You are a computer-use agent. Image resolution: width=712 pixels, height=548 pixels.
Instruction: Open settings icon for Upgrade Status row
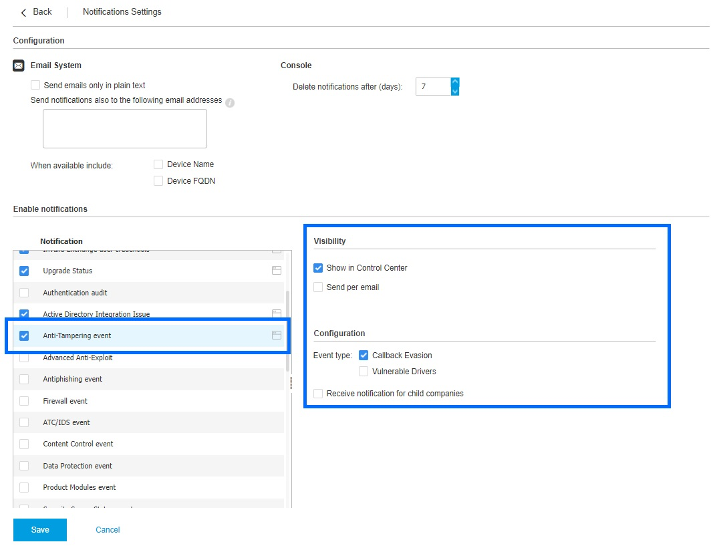[x=276, y=271]
